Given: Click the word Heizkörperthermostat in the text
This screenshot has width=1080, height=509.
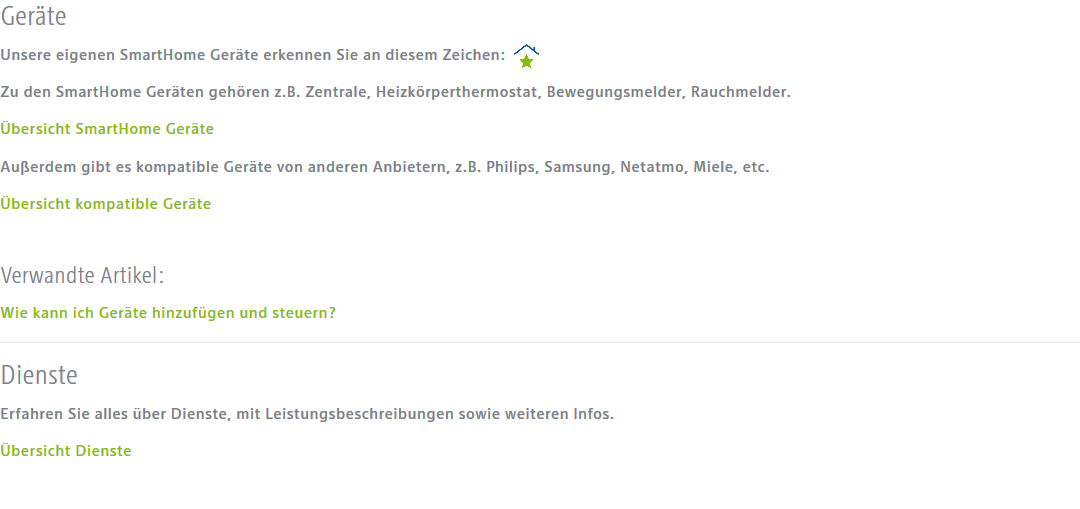Looking at the screenshot, I should click(x=458, y=92).
